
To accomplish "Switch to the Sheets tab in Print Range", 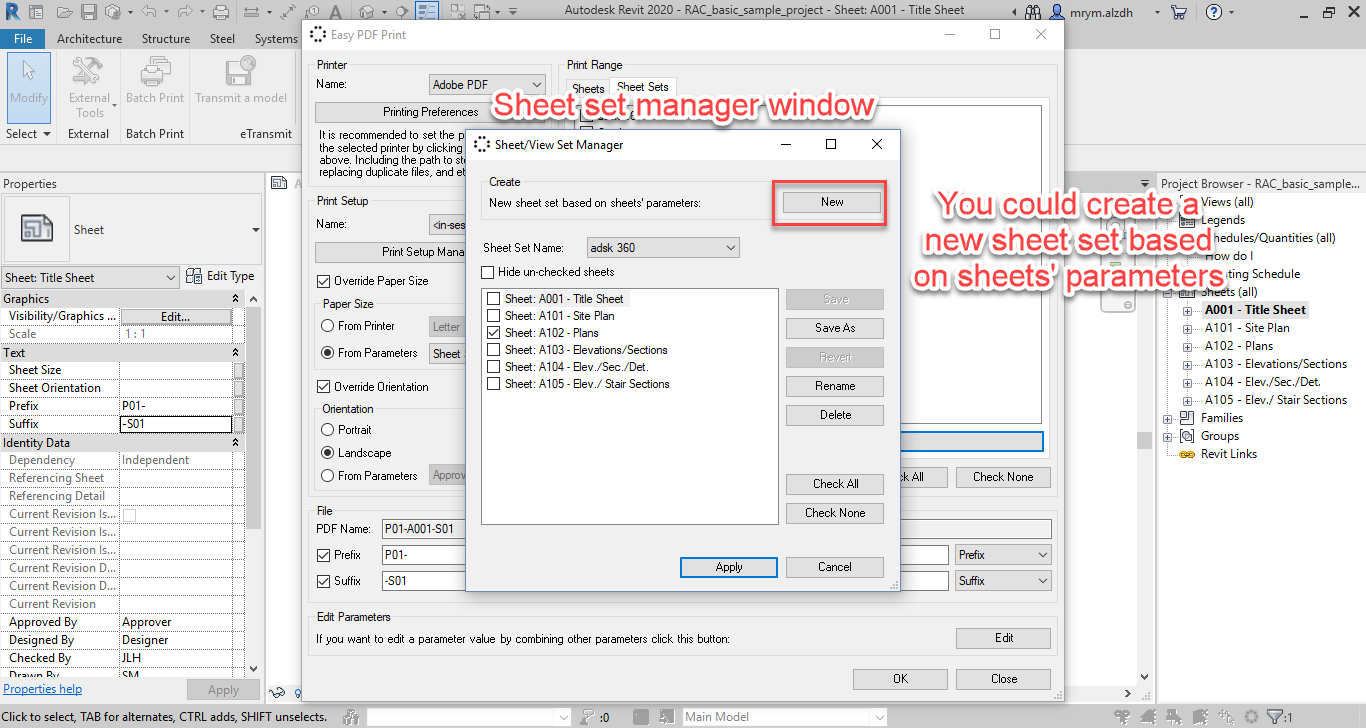I will [589, 89].
